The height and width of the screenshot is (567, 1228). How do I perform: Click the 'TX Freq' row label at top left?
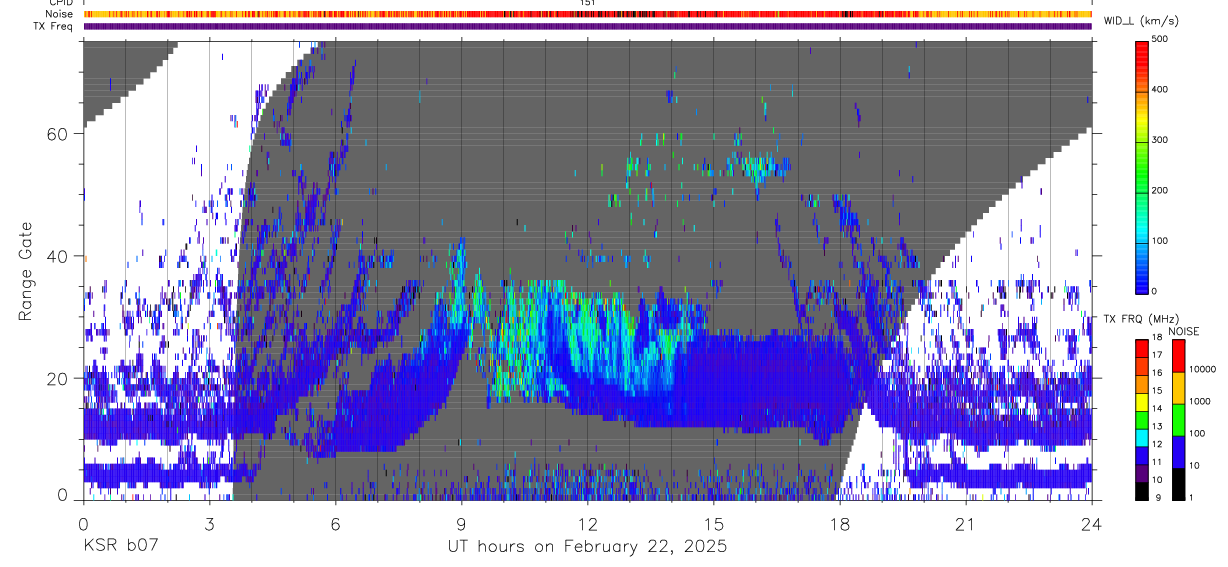tap(55, 26)
